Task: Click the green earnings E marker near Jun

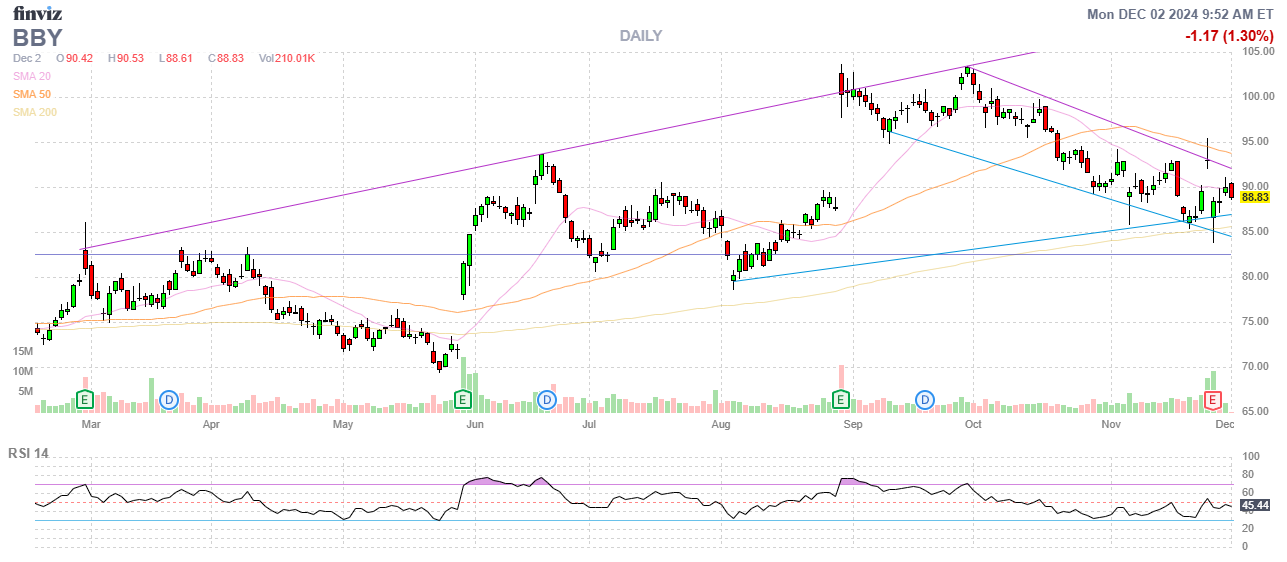Action: tap(463, 400)
